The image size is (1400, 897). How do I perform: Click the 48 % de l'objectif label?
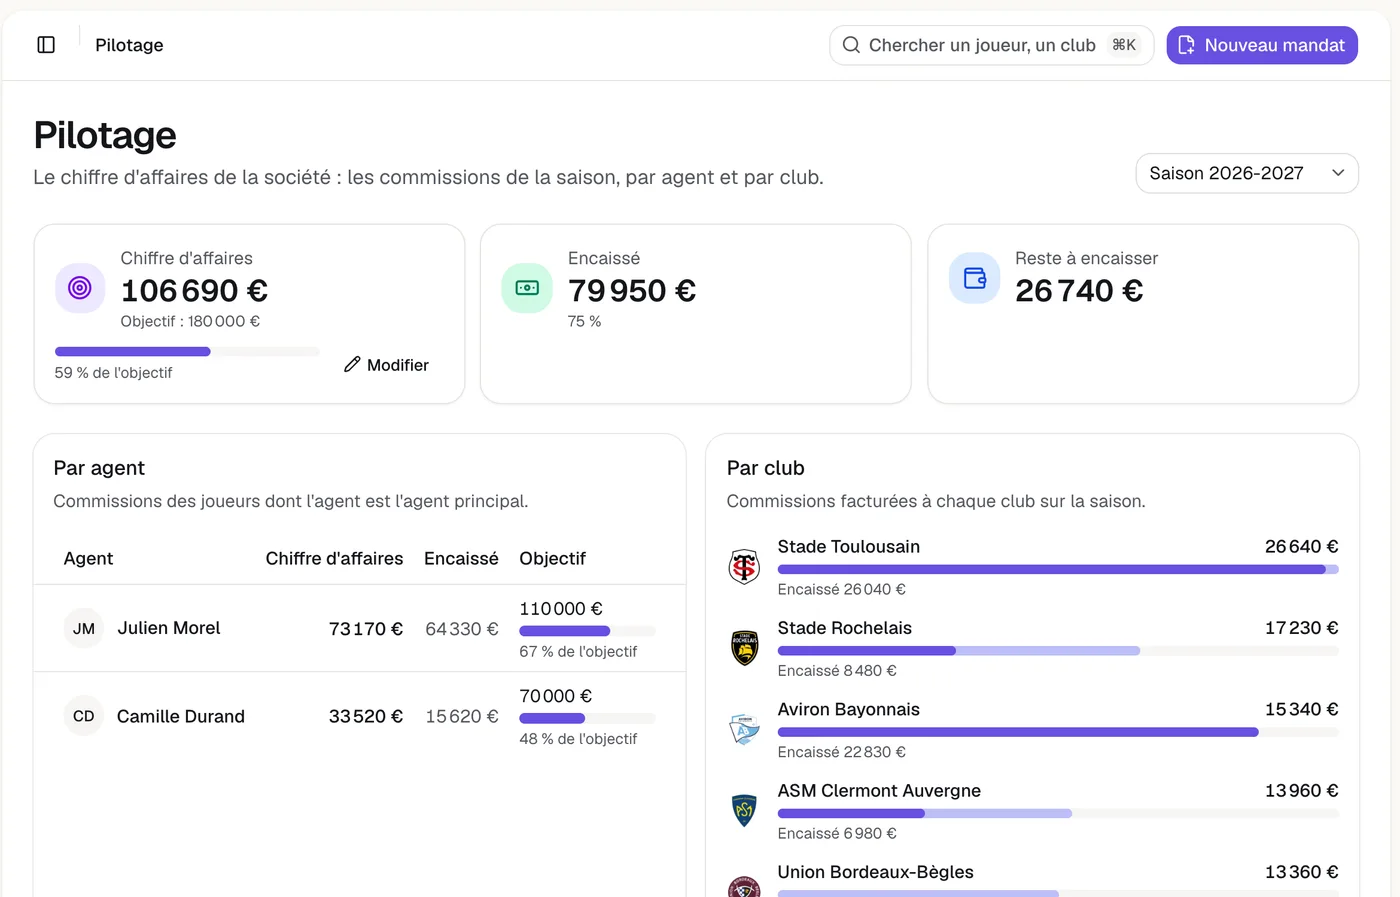pyautogui.click(x=578, y=738)
